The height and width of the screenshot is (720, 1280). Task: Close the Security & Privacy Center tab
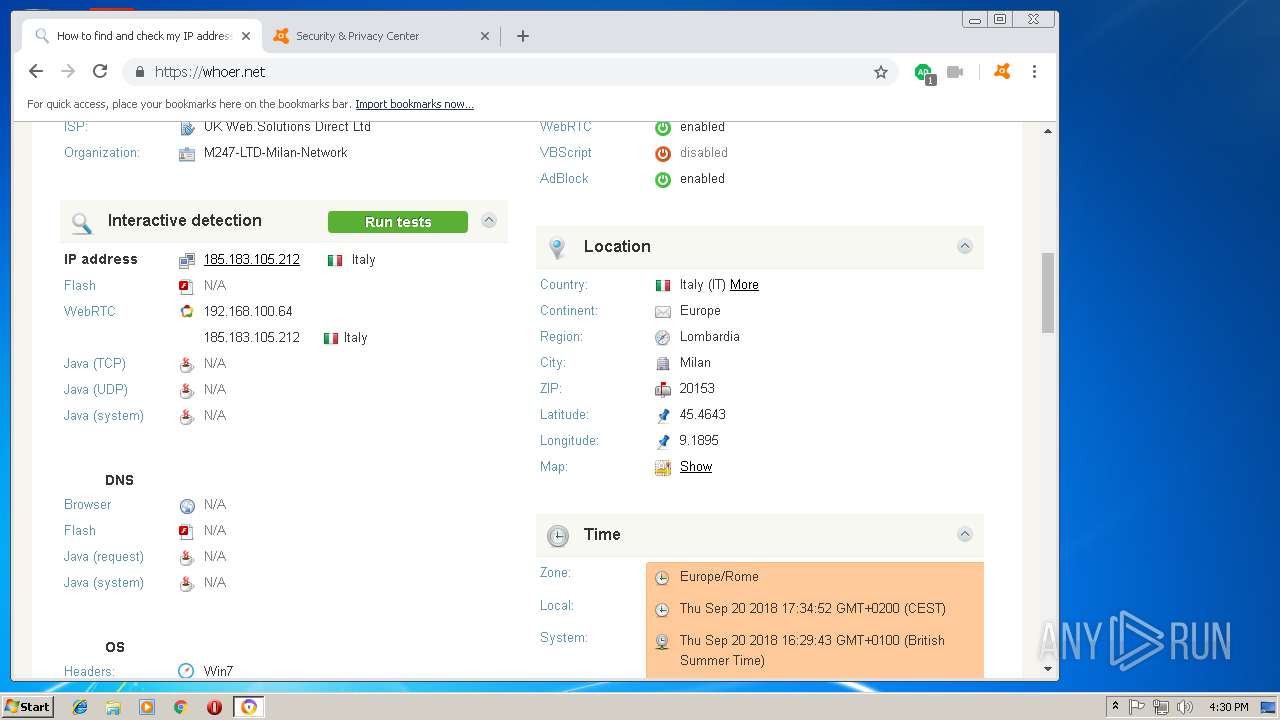pyautogui.click(x=485, y=36)
